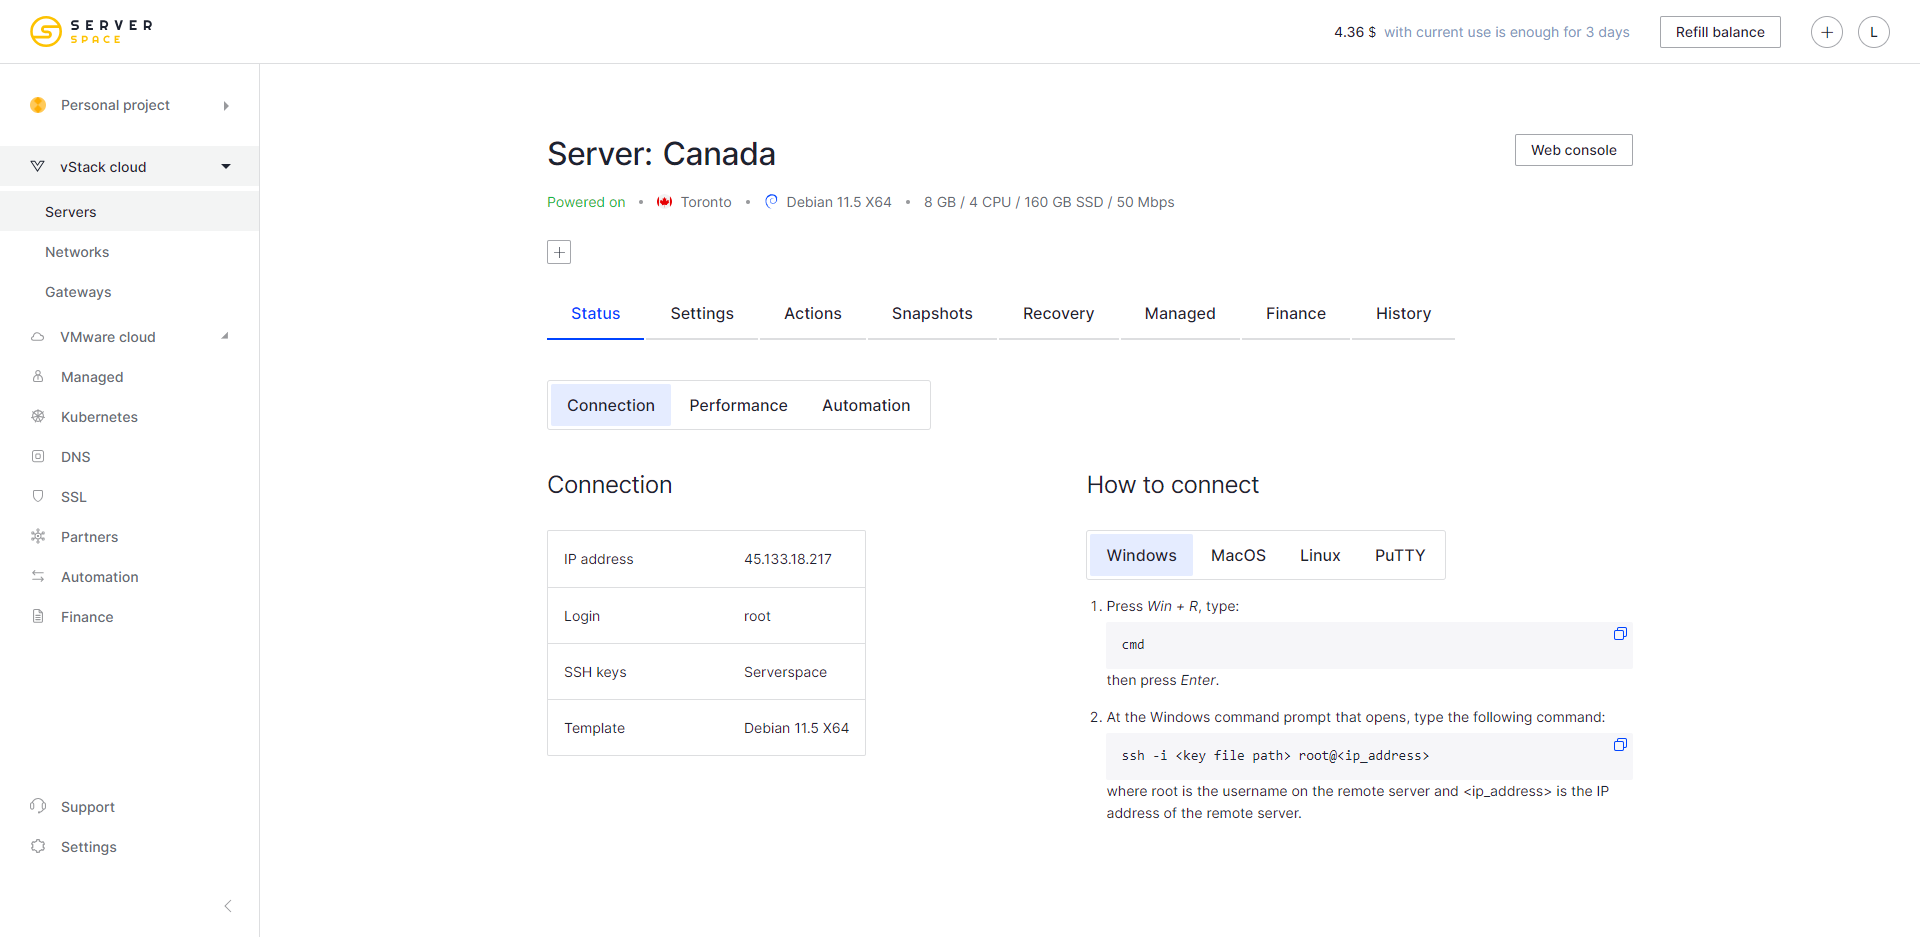The height and width of the screenshot is (937, 1920).
Task: Click the add tag plus box
Action: (x=559, y=252)
